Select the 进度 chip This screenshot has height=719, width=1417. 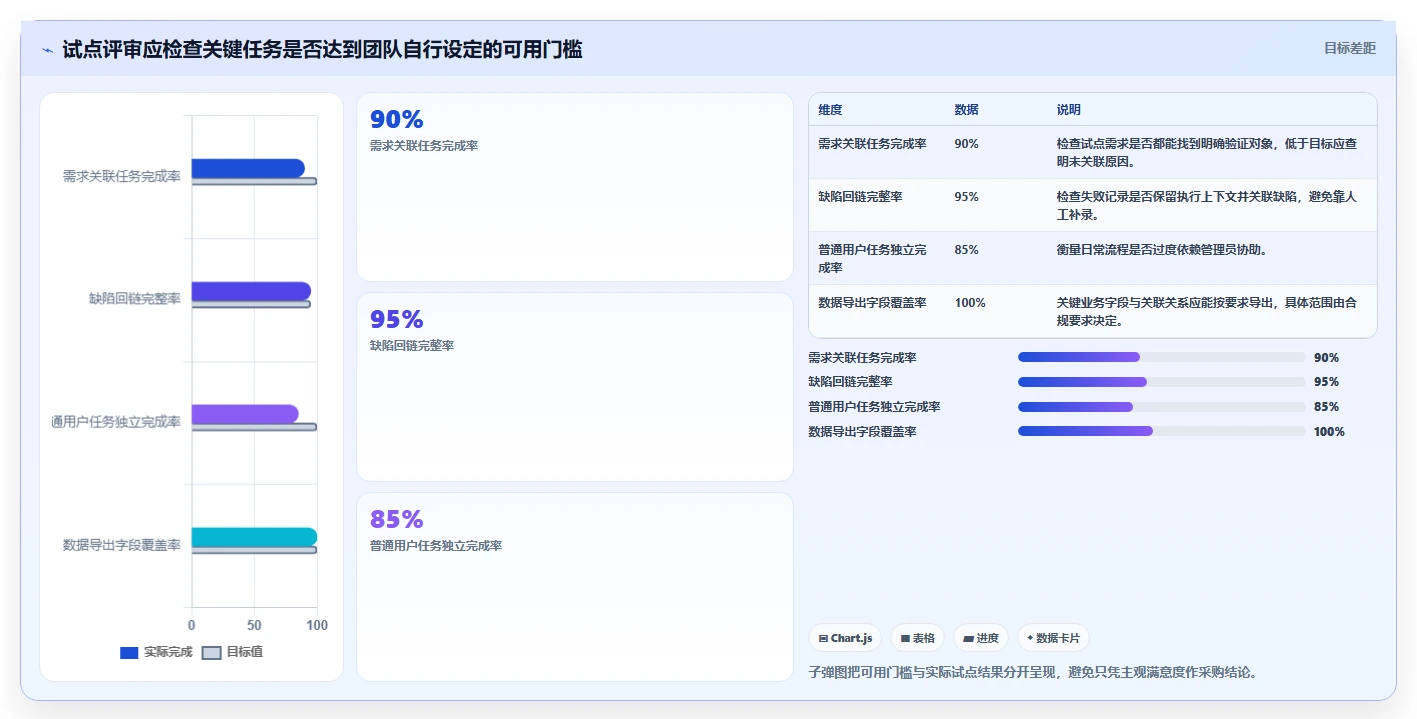pyautogui.click(x=981, y=638)
